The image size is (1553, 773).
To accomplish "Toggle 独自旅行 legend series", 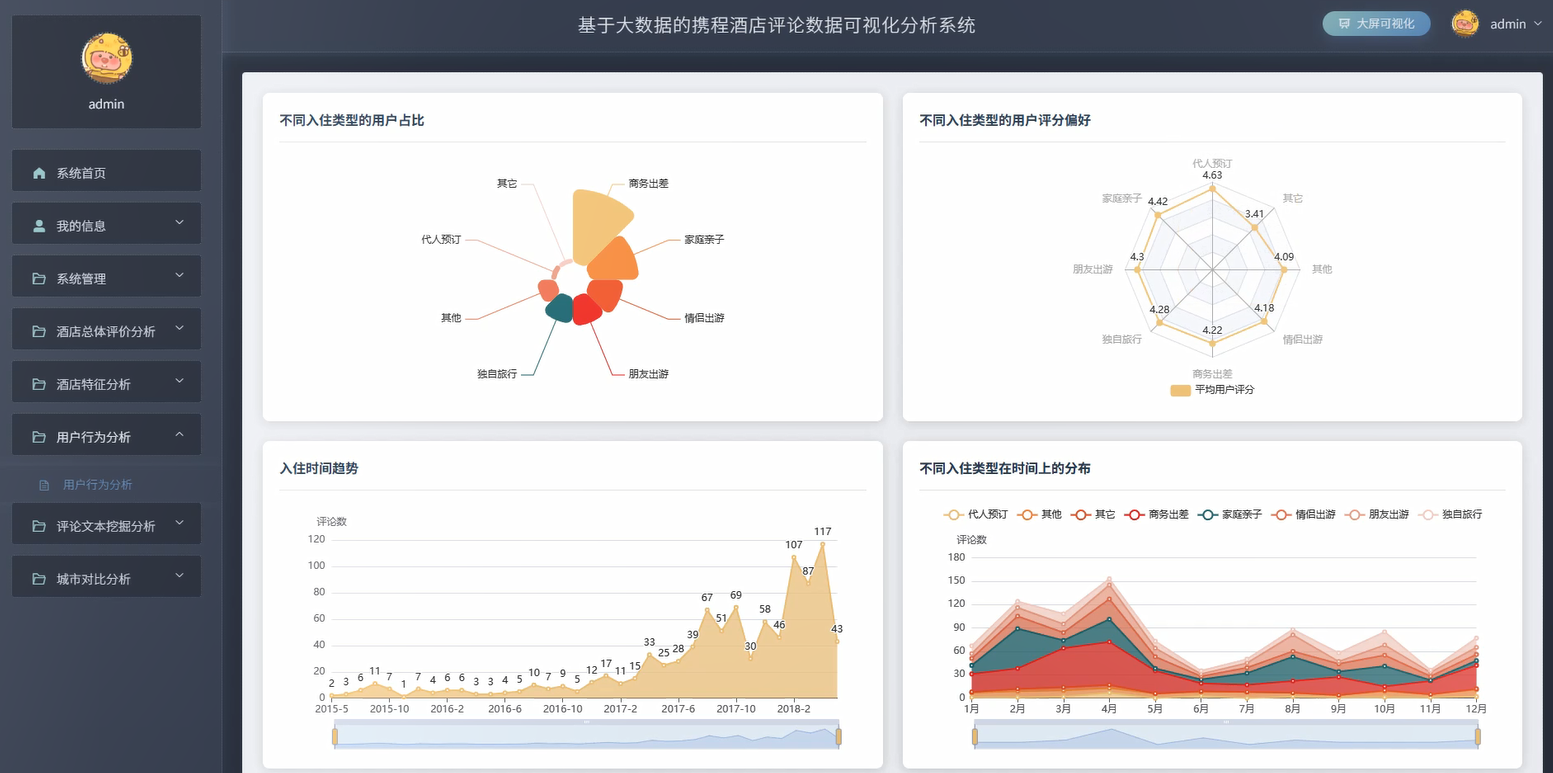I will (1450, 514).
